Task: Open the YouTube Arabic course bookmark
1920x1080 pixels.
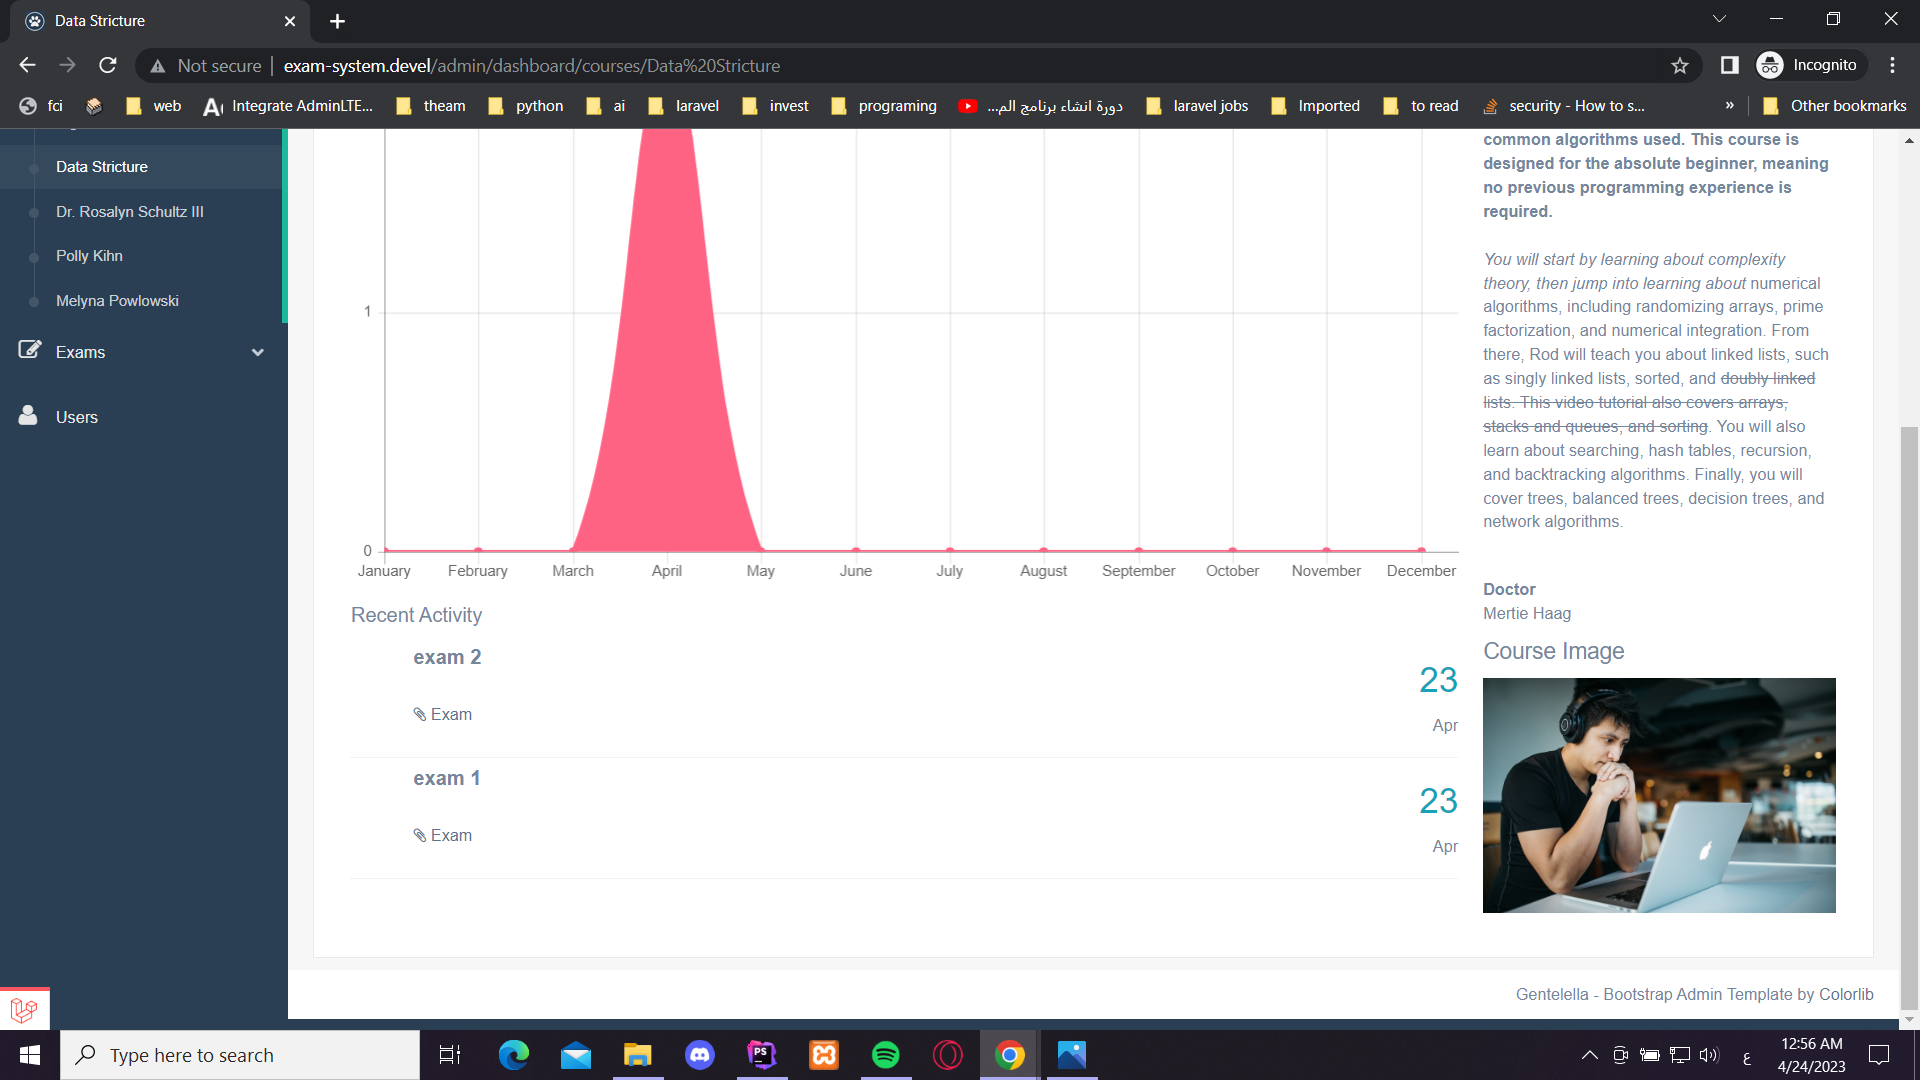Action: pos(1040,106)
